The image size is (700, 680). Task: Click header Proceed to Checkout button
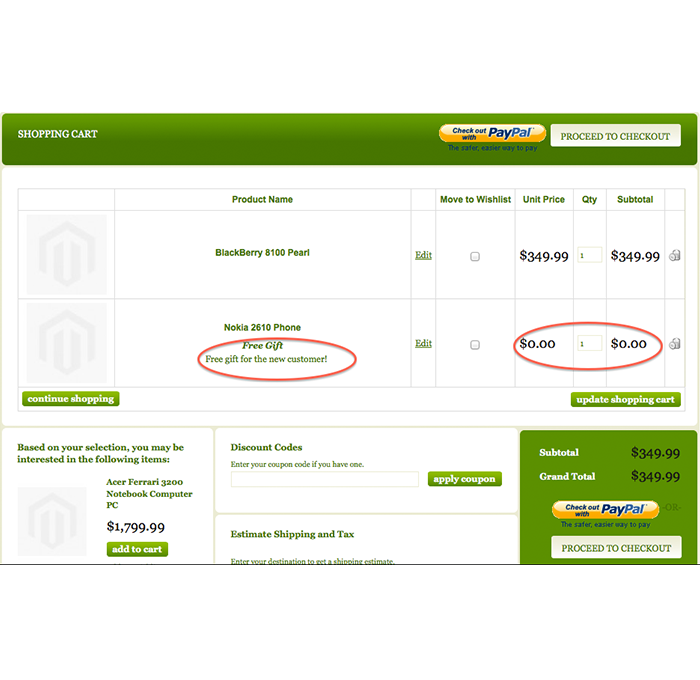(616, 136)
